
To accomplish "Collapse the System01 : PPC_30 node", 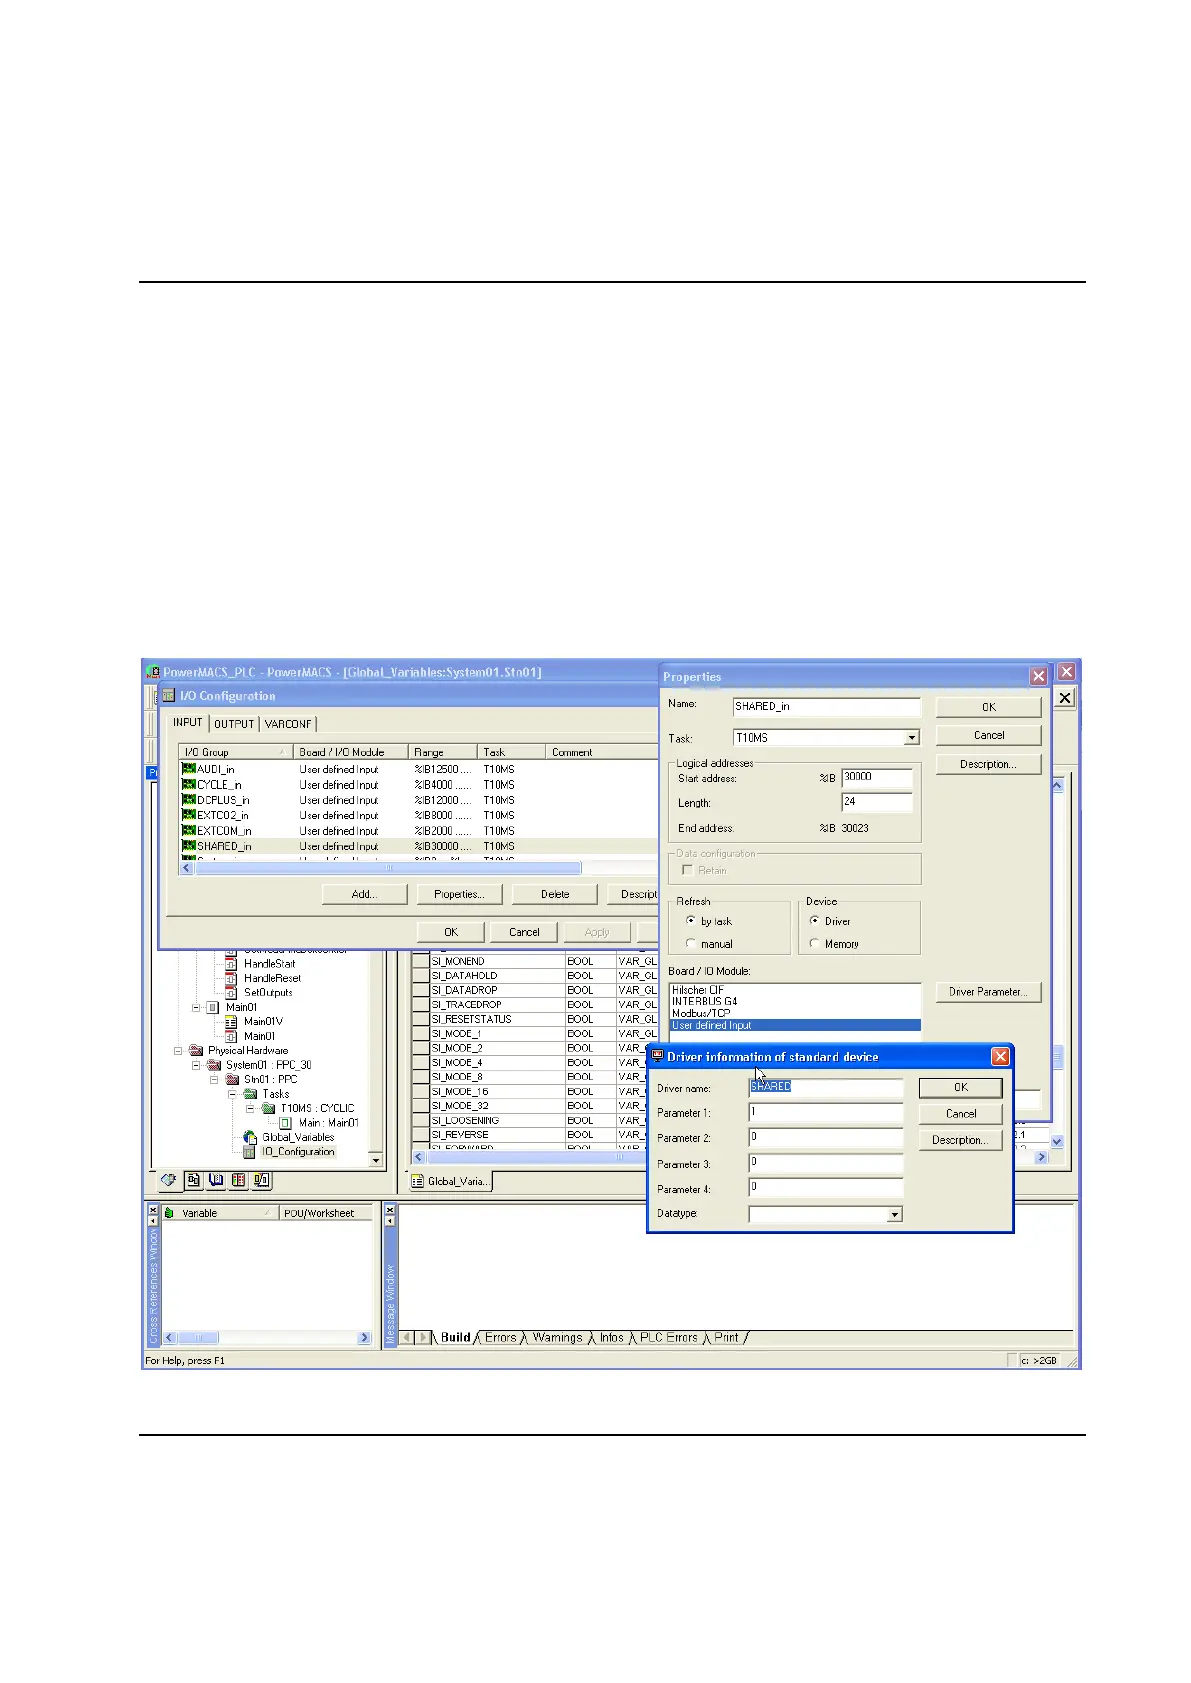I will click(197, 1065).
